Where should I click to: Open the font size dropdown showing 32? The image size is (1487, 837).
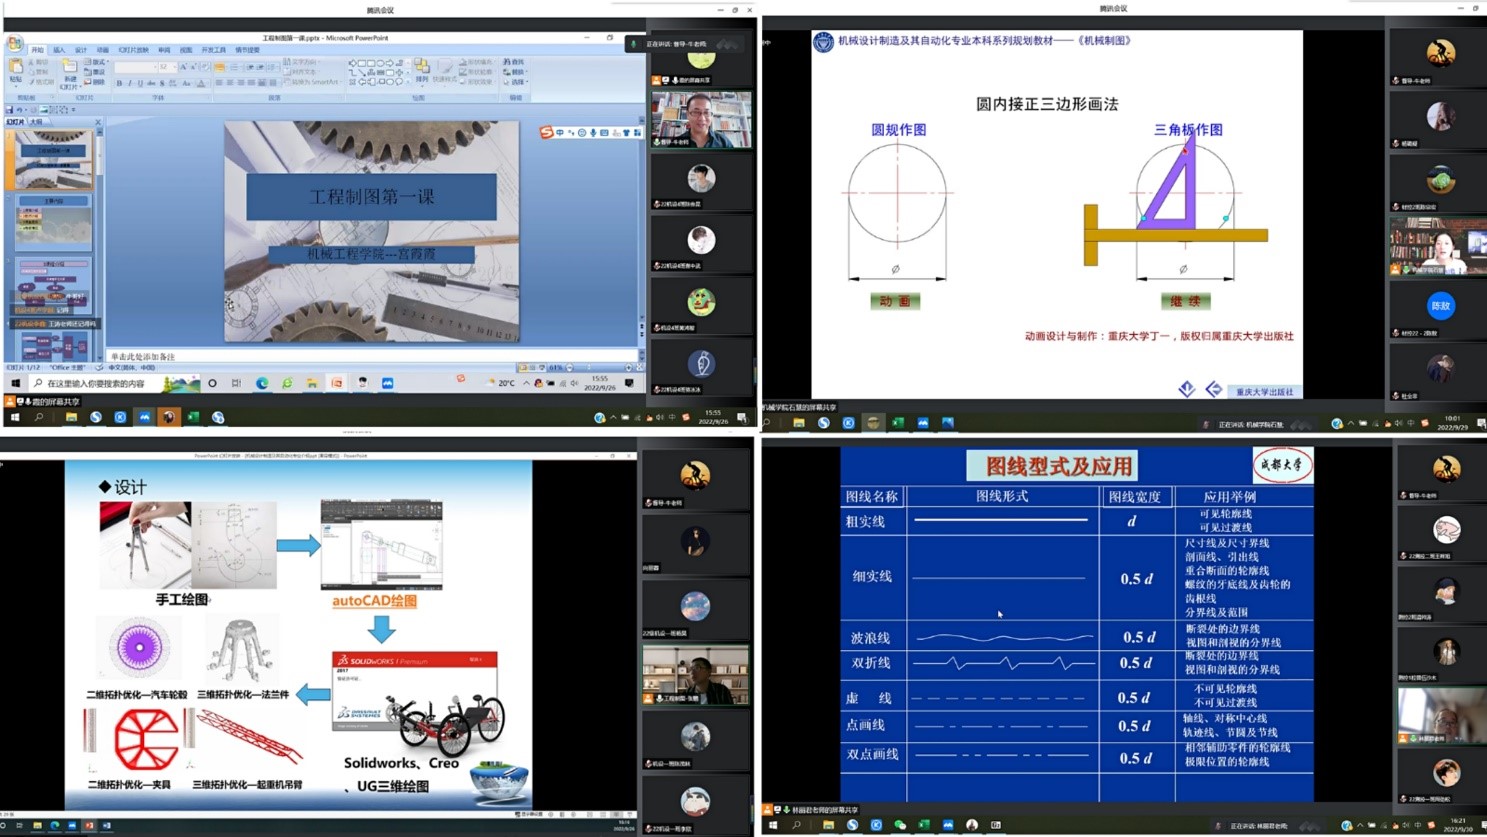(173, 67)
